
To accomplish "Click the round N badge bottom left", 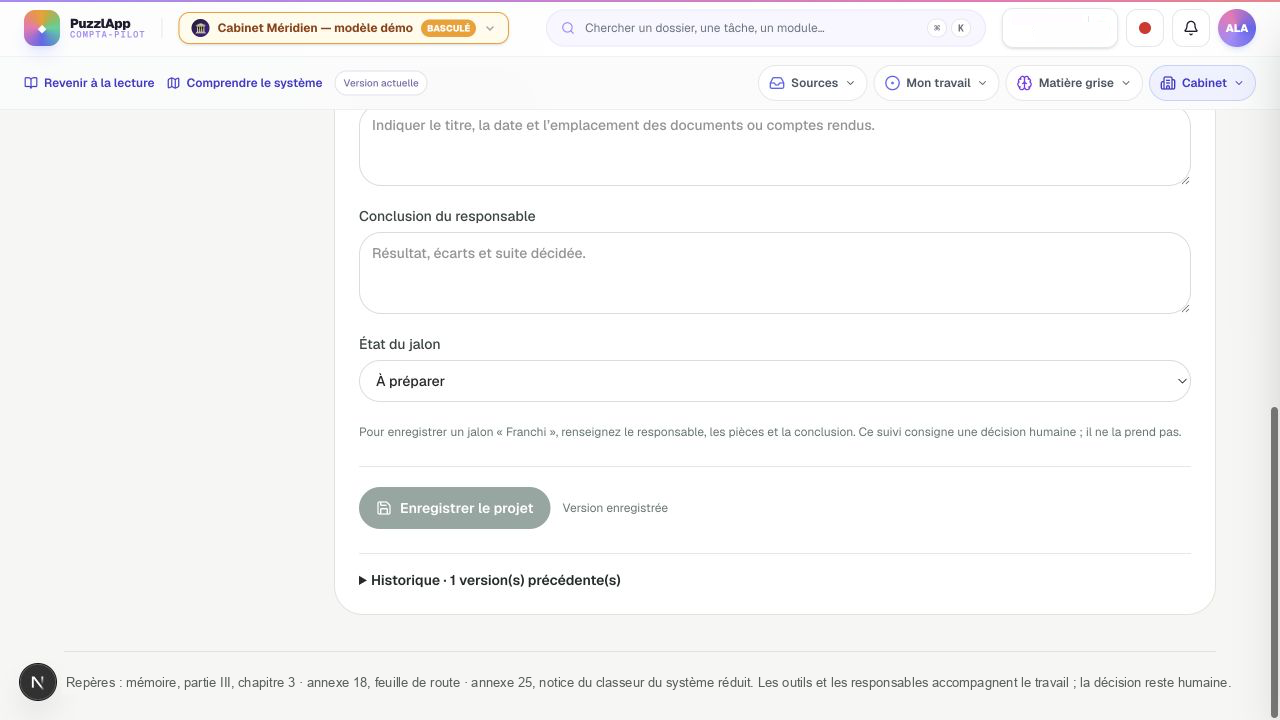I will 38,682.
